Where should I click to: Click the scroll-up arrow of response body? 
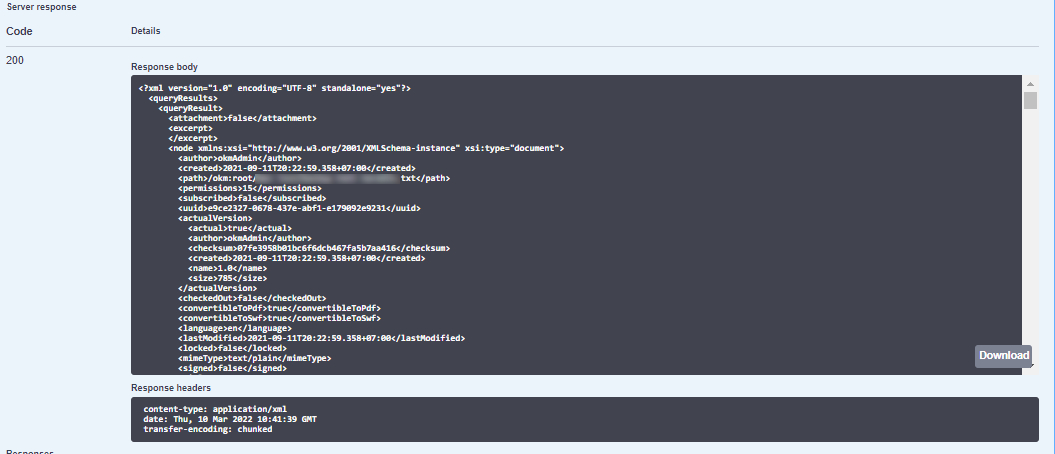[1030, 82]
